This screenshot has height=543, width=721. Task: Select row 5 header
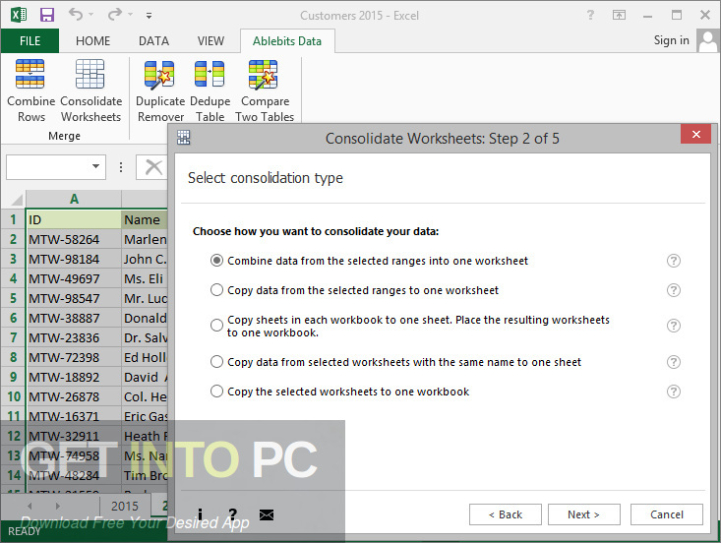click(x=13, y=298)
